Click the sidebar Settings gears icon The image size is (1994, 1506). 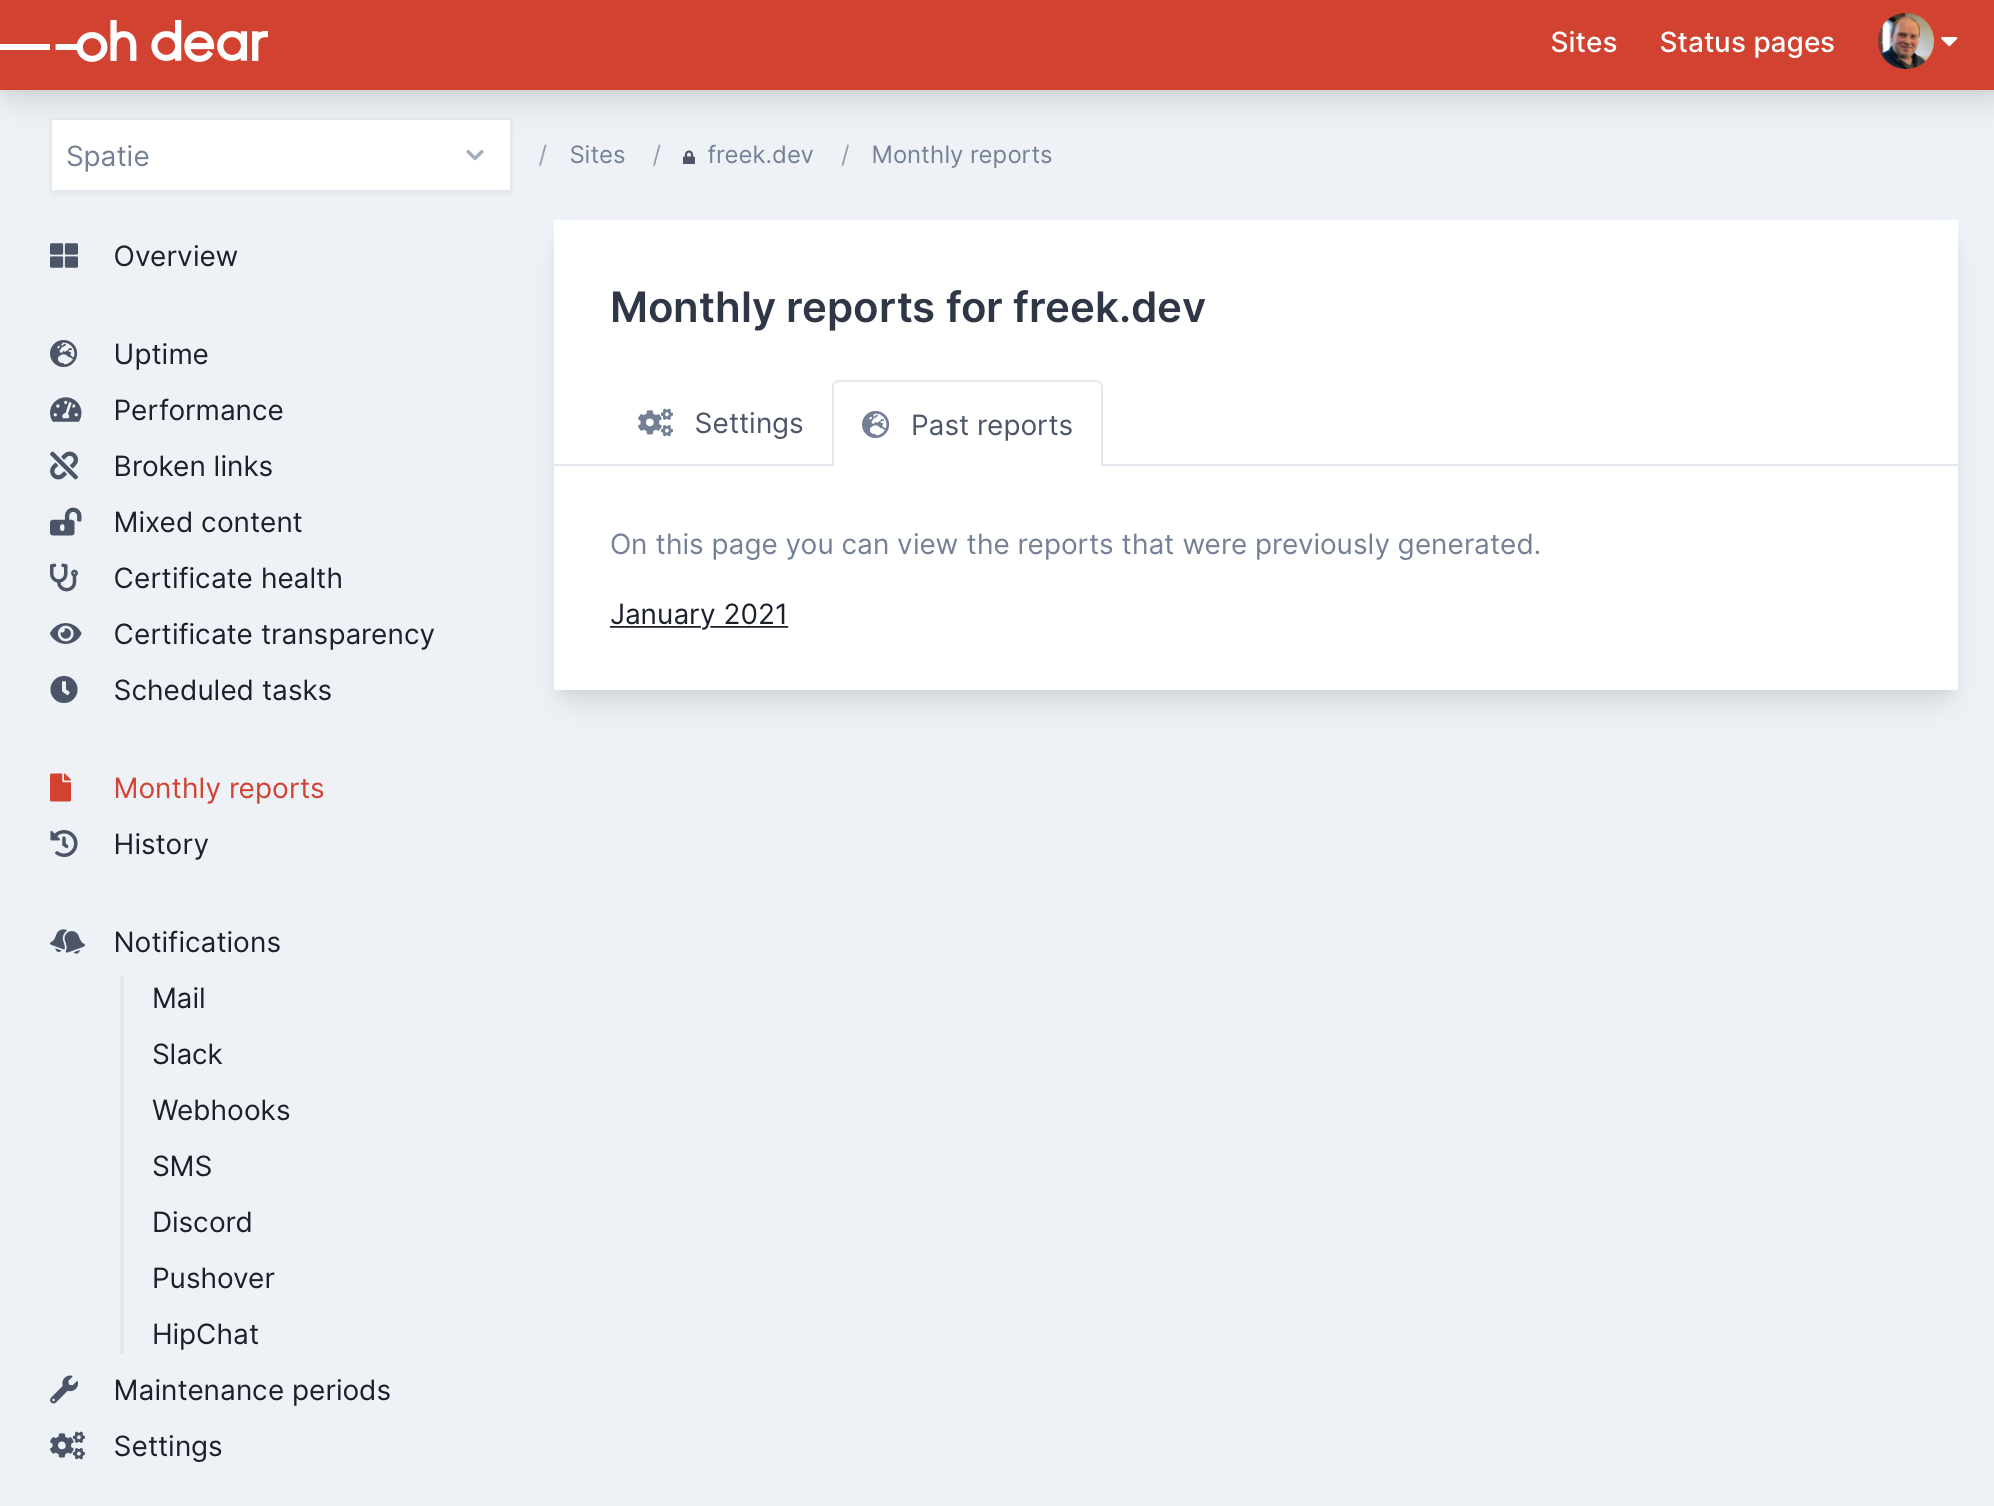click(x=68, y=1446)
